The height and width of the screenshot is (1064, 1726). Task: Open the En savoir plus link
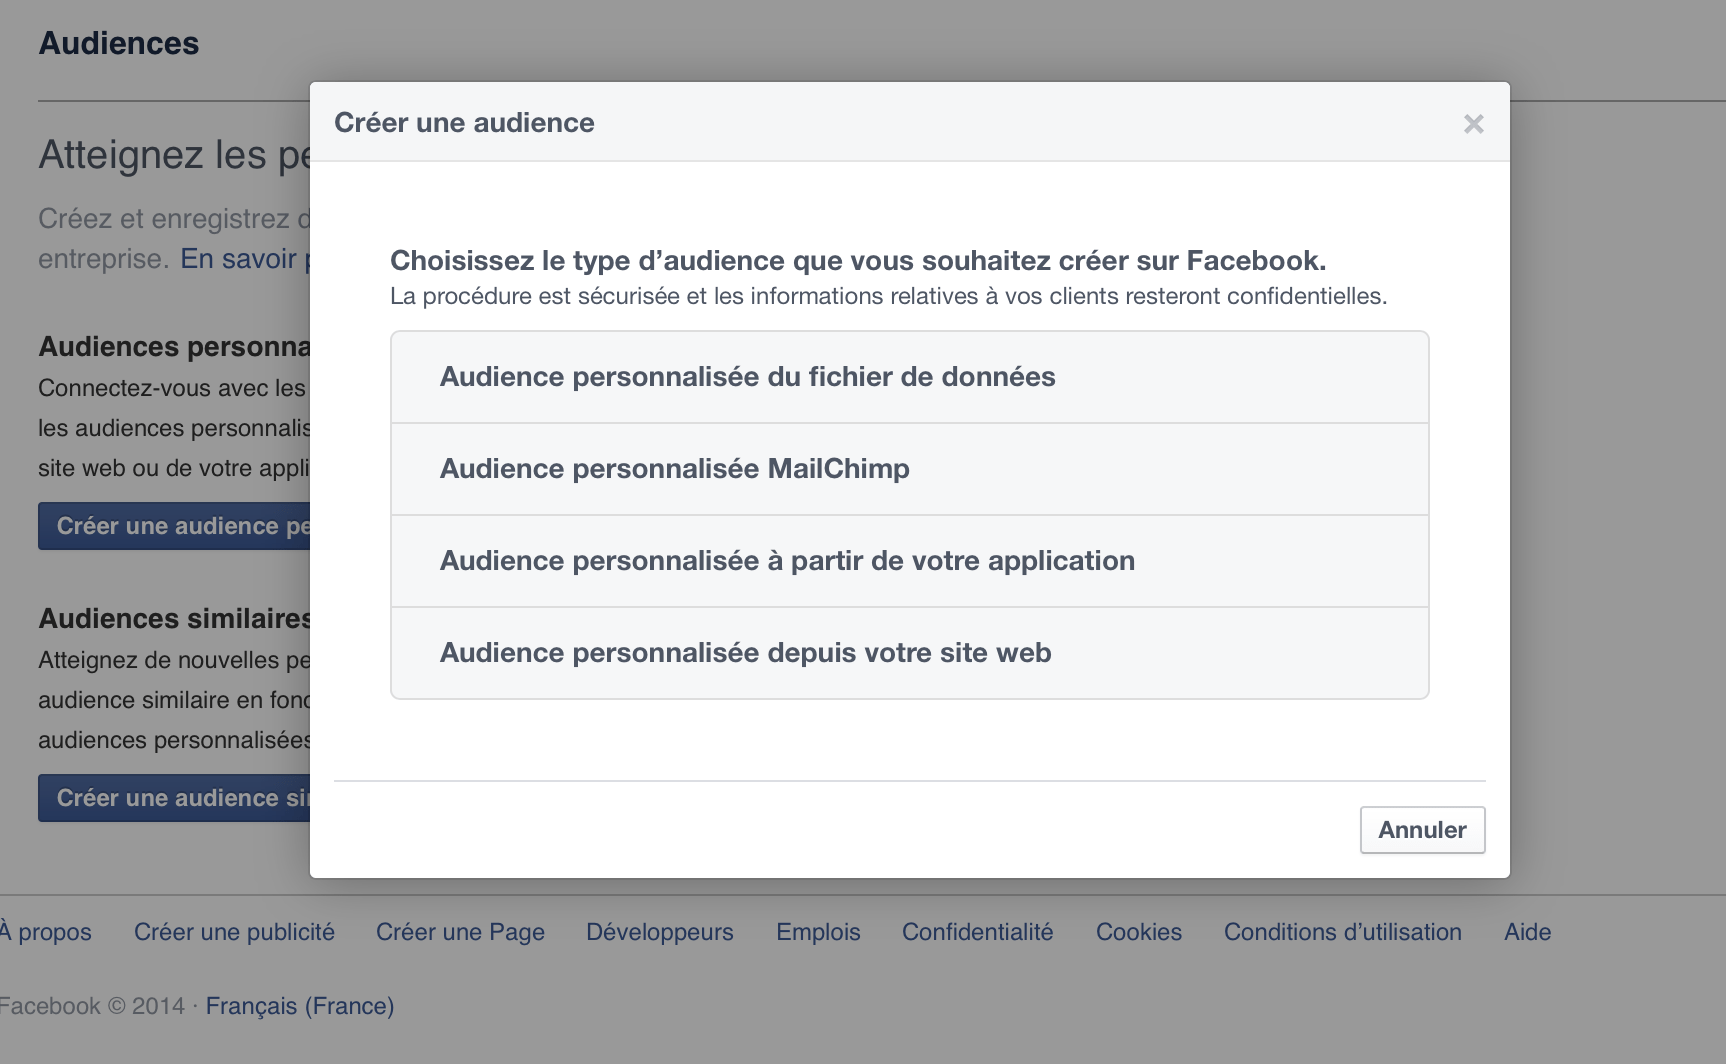coord(244,259)
